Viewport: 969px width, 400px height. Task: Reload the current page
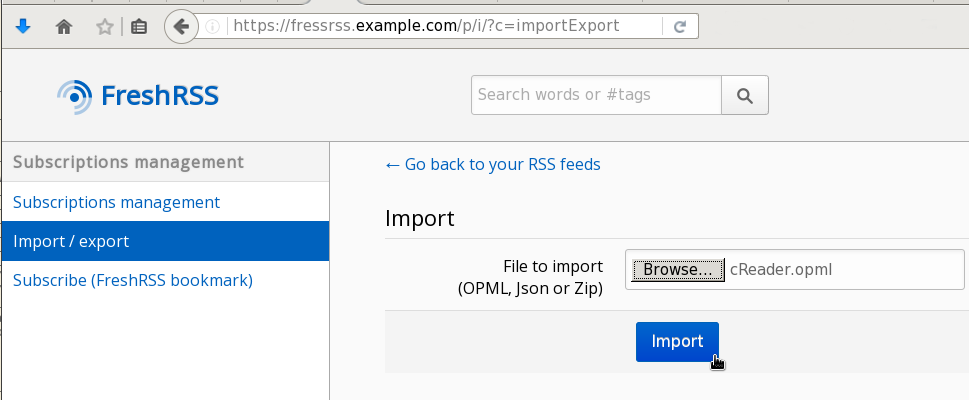[x=680, y=27]
